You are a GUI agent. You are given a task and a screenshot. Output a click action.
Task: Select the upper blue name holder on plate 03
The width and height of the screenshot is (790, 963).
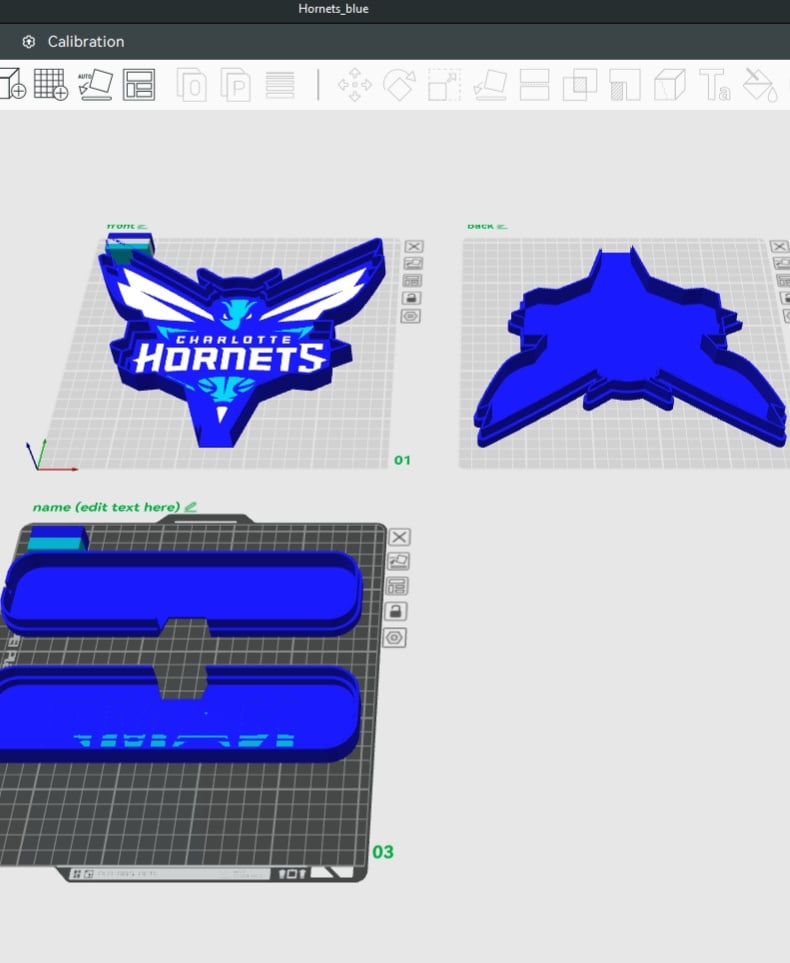pos(182,593)
